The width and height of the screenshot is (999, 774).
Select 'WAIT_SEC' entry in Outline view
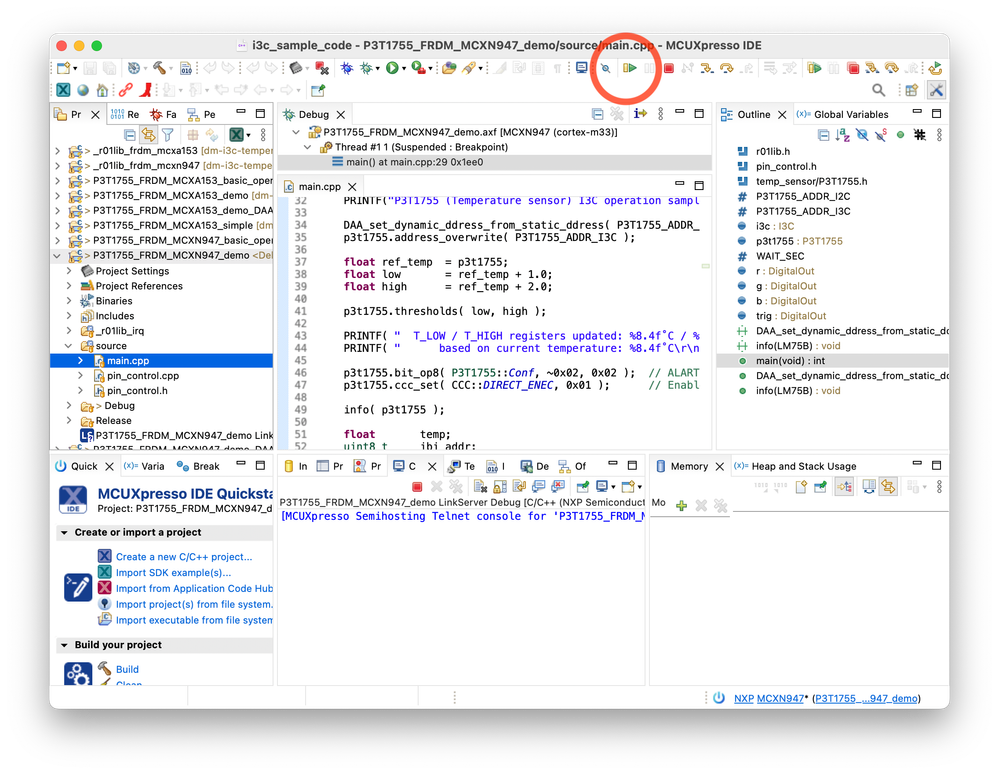[780, 256]
